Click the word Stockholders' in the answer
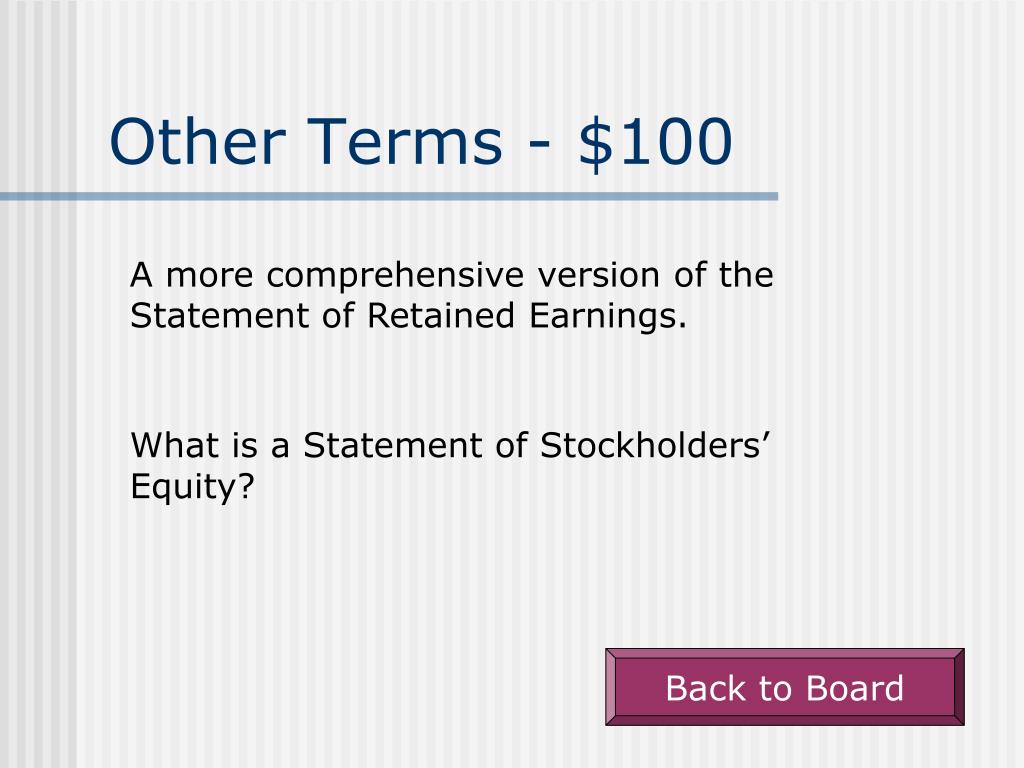Screen dimensions: 1024x768 pyautogui.click(x=655, y=445)
